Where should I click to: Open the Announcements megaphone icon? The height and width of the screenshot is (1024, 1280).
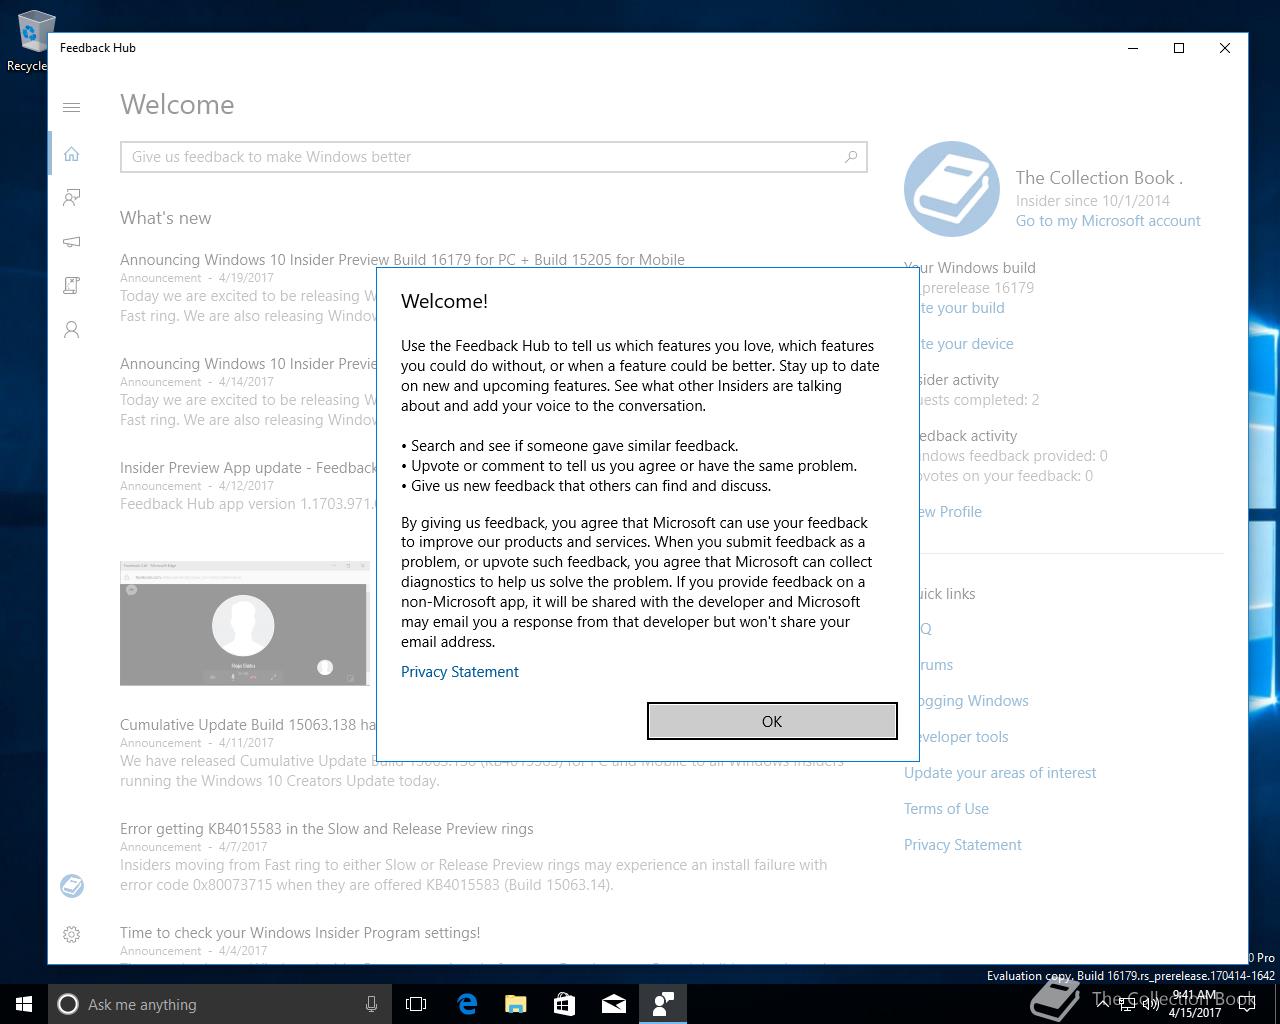(71, 241)
